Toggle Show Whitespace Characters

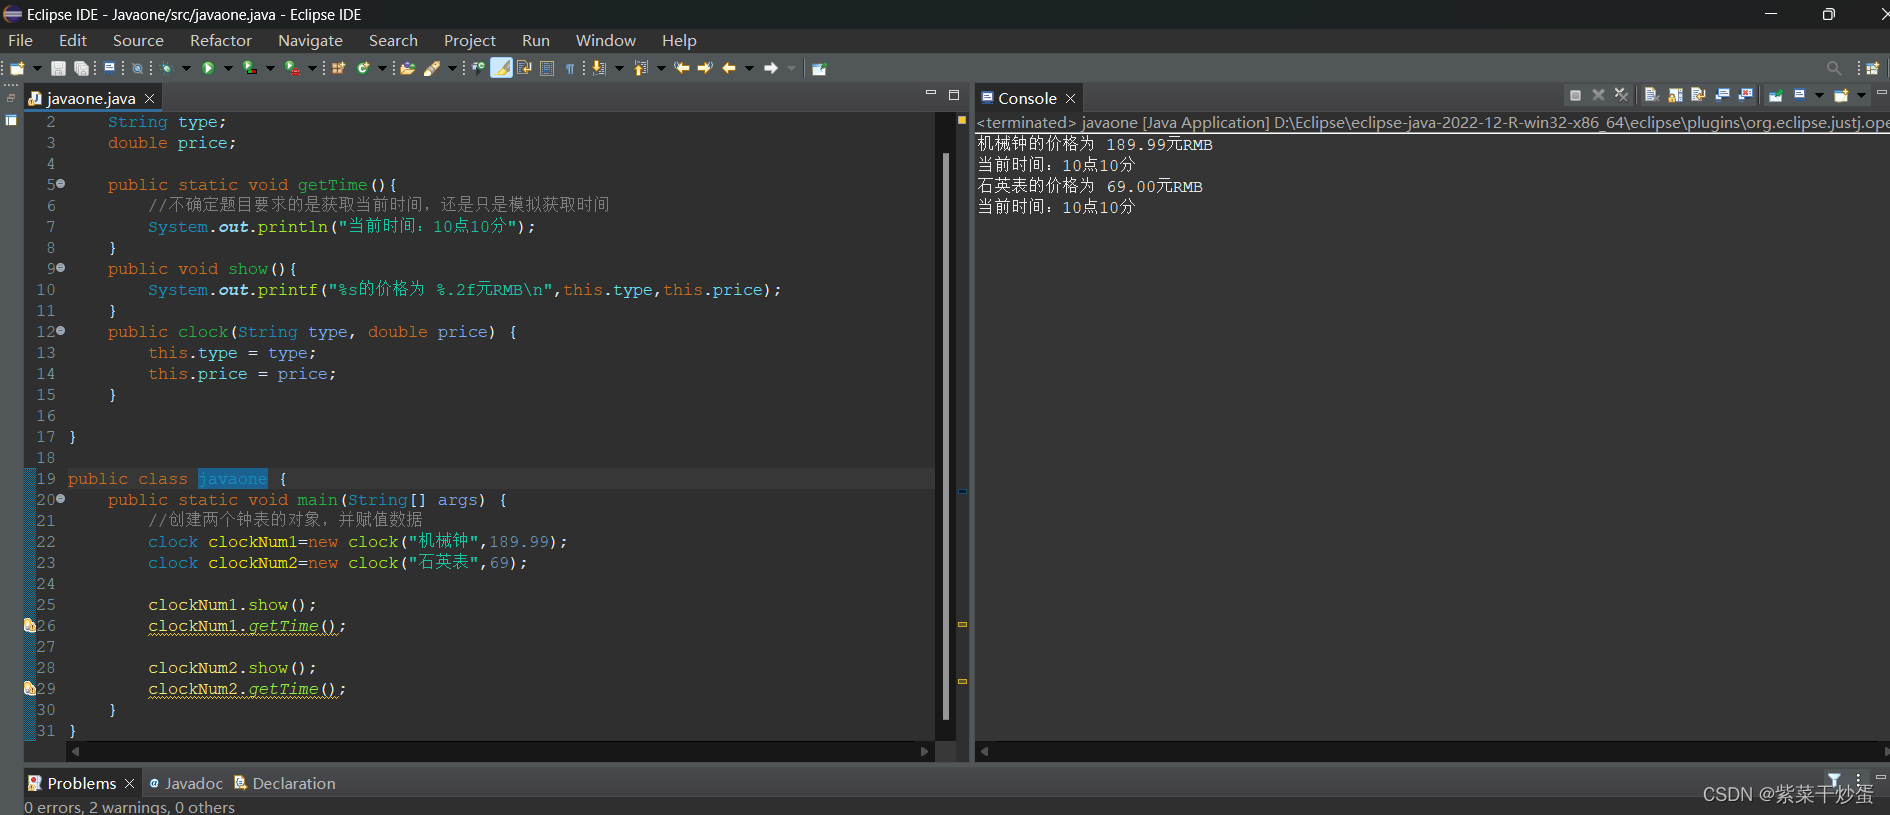point(570,68)
